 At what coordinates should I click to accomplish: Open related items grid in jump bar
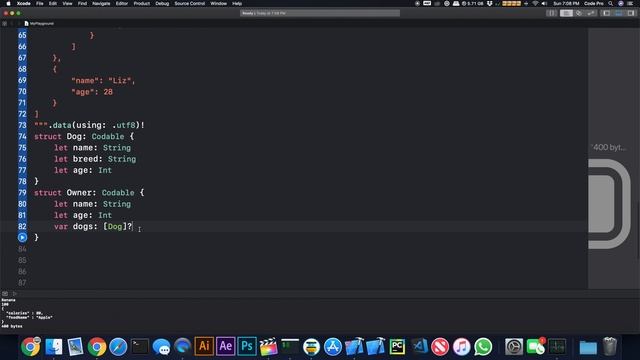tap(4, 24)
